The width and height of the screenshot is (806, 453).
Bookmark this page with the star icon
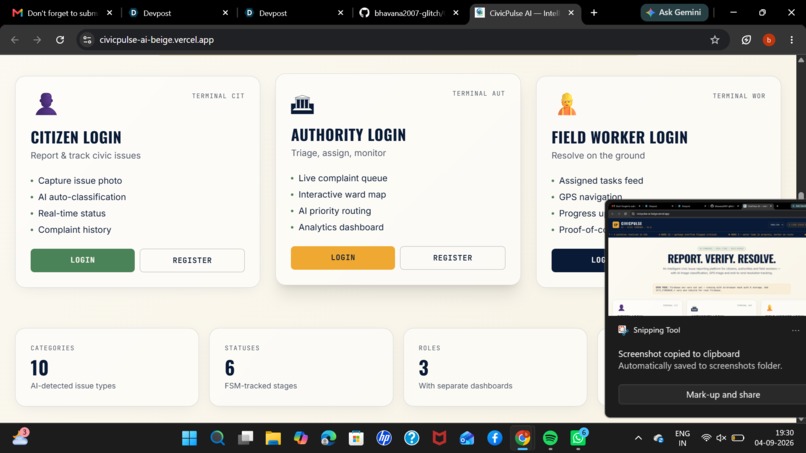(715, 40)
